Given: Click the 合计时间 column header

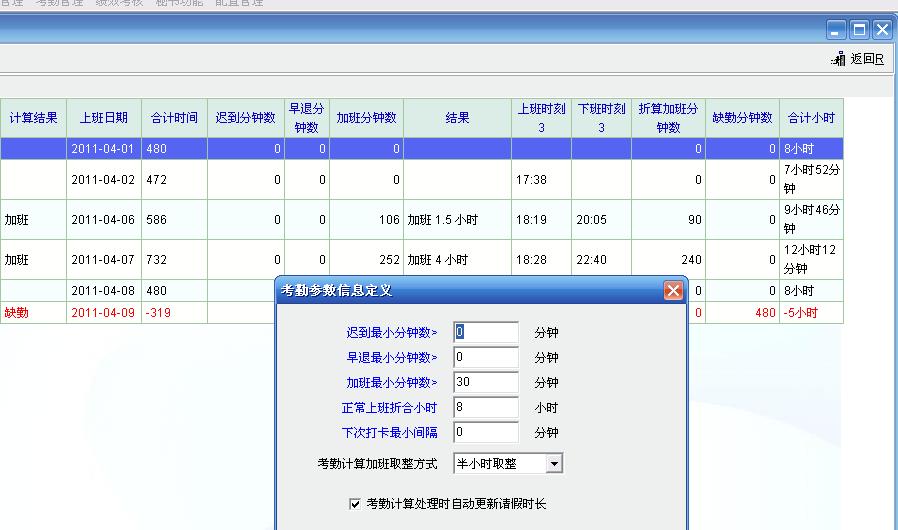Looking at the screenshot, I should tap(174, 118).
